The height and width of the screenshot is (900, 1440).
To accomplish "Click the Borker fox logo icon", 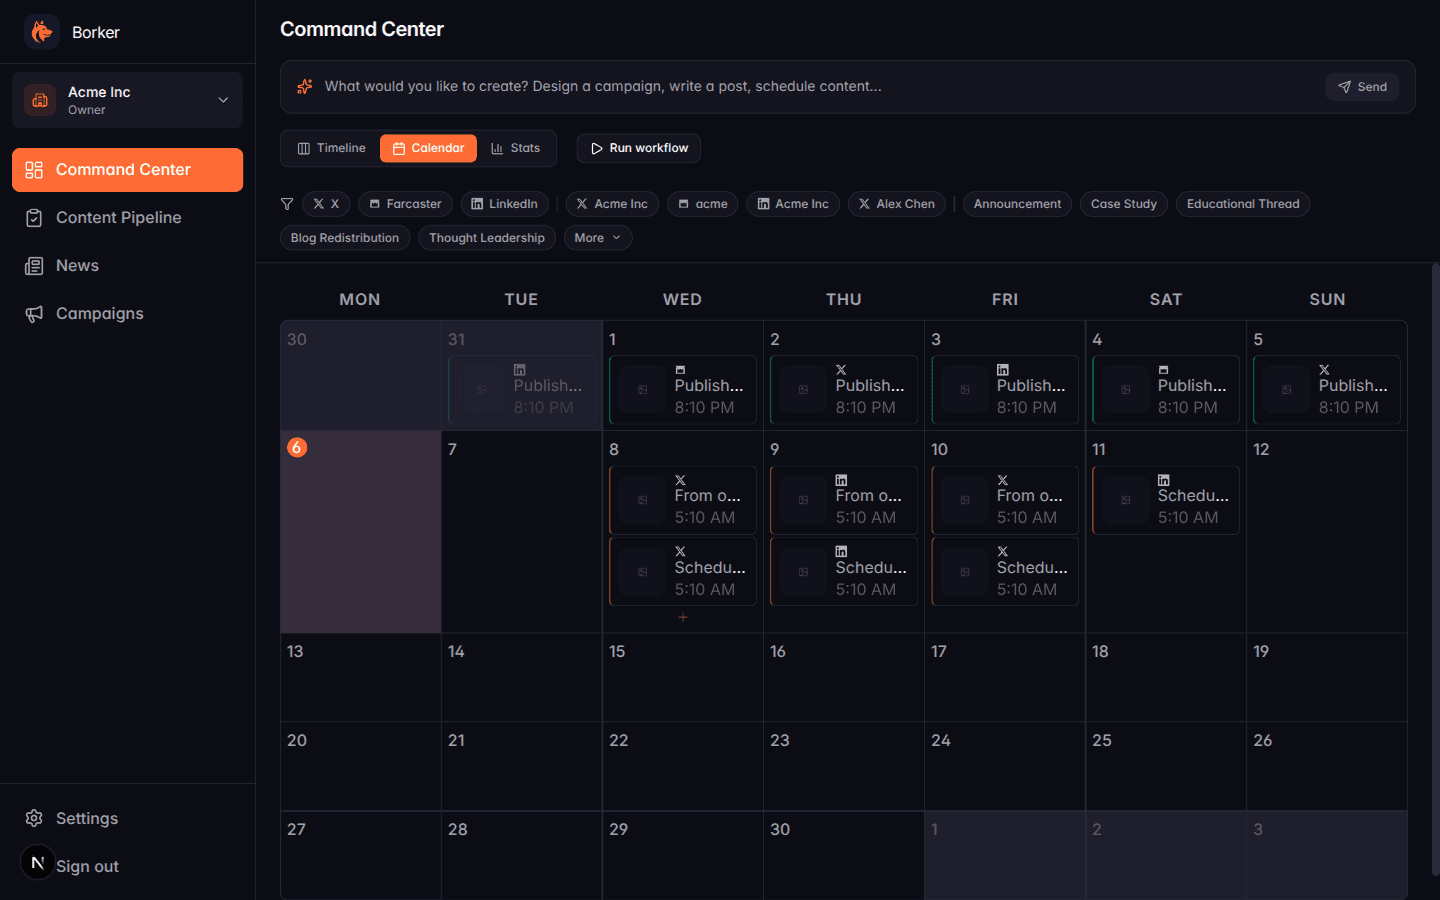I will pos(41,31).
